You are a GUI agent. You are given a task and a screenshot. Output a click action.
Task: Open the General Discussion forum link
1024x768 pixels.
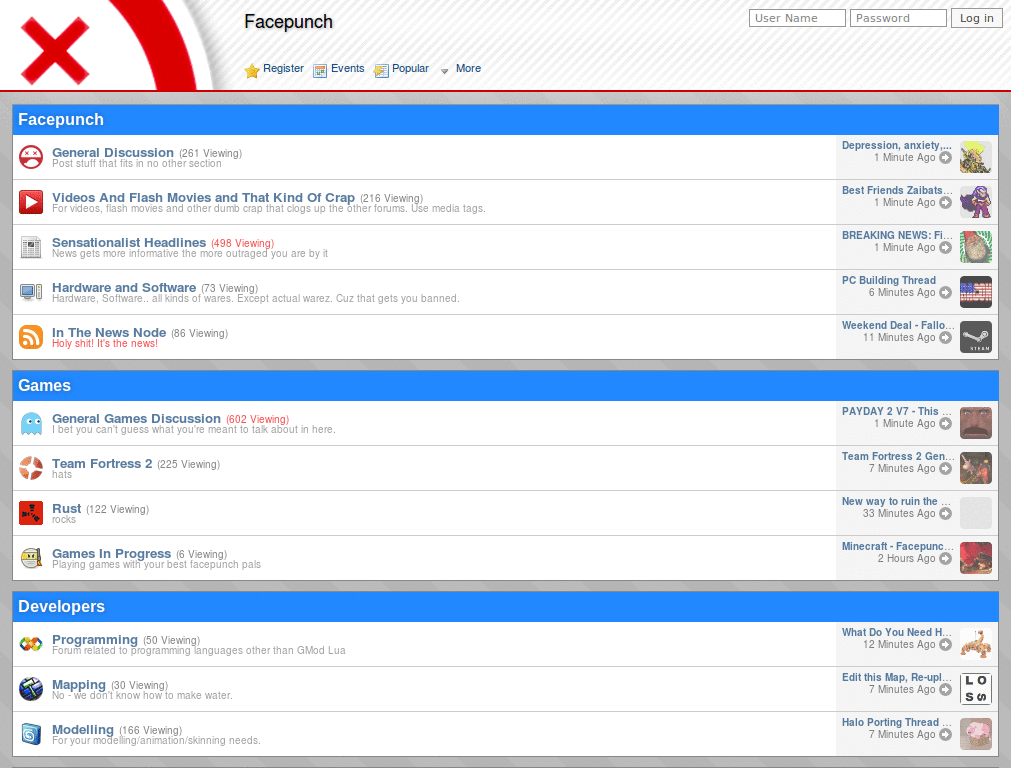pyautogui.click(x=113, y=152)
